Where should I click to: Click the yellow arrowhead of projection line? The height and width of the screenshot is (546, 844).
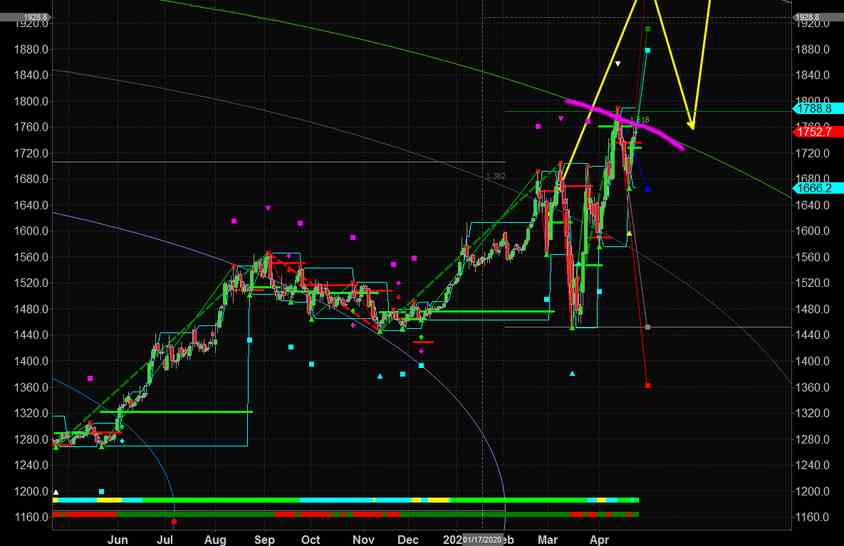[x=691, y=125]
